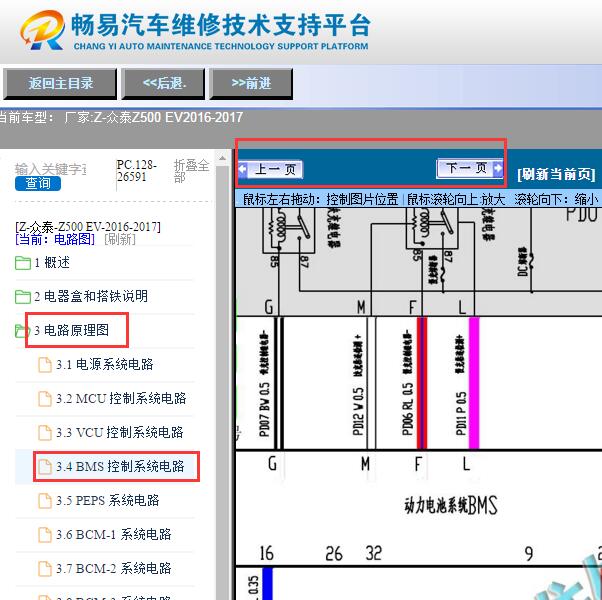Screen dimensions: 602x600
Task: Focus the keyword search input field
Action: coord(51,169)
